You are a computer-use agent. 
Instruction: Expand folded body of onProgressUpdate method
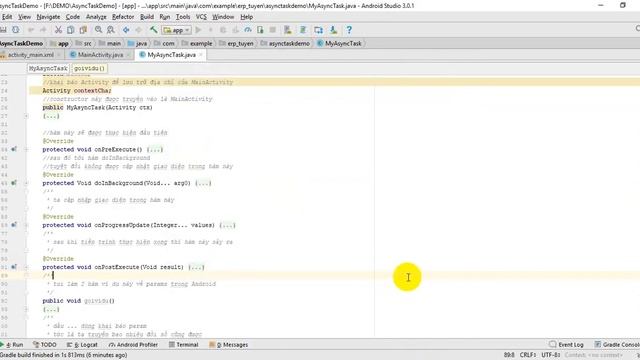227,225
